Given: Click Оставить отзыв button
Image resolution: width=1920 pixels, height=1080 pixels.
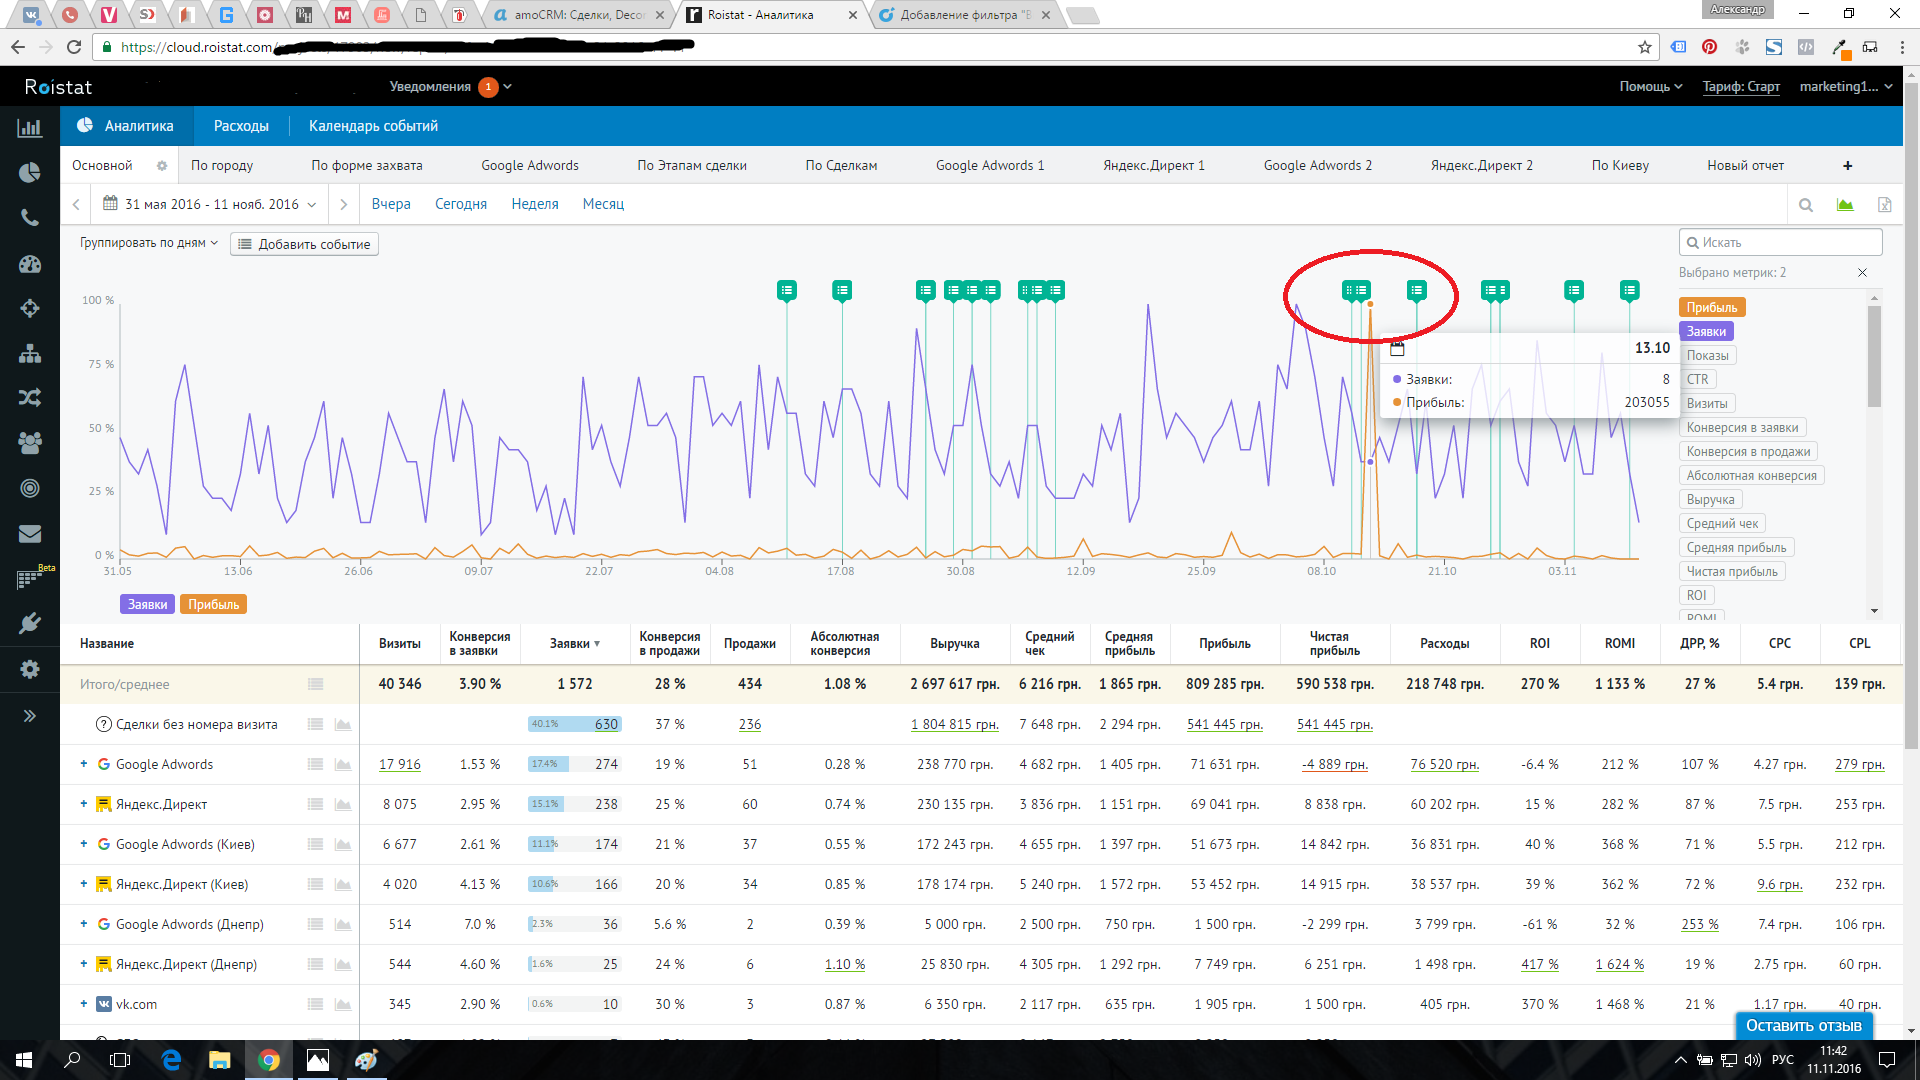Looking at the screenshot, I should pyautogui.click(x=1803, y=1026).
